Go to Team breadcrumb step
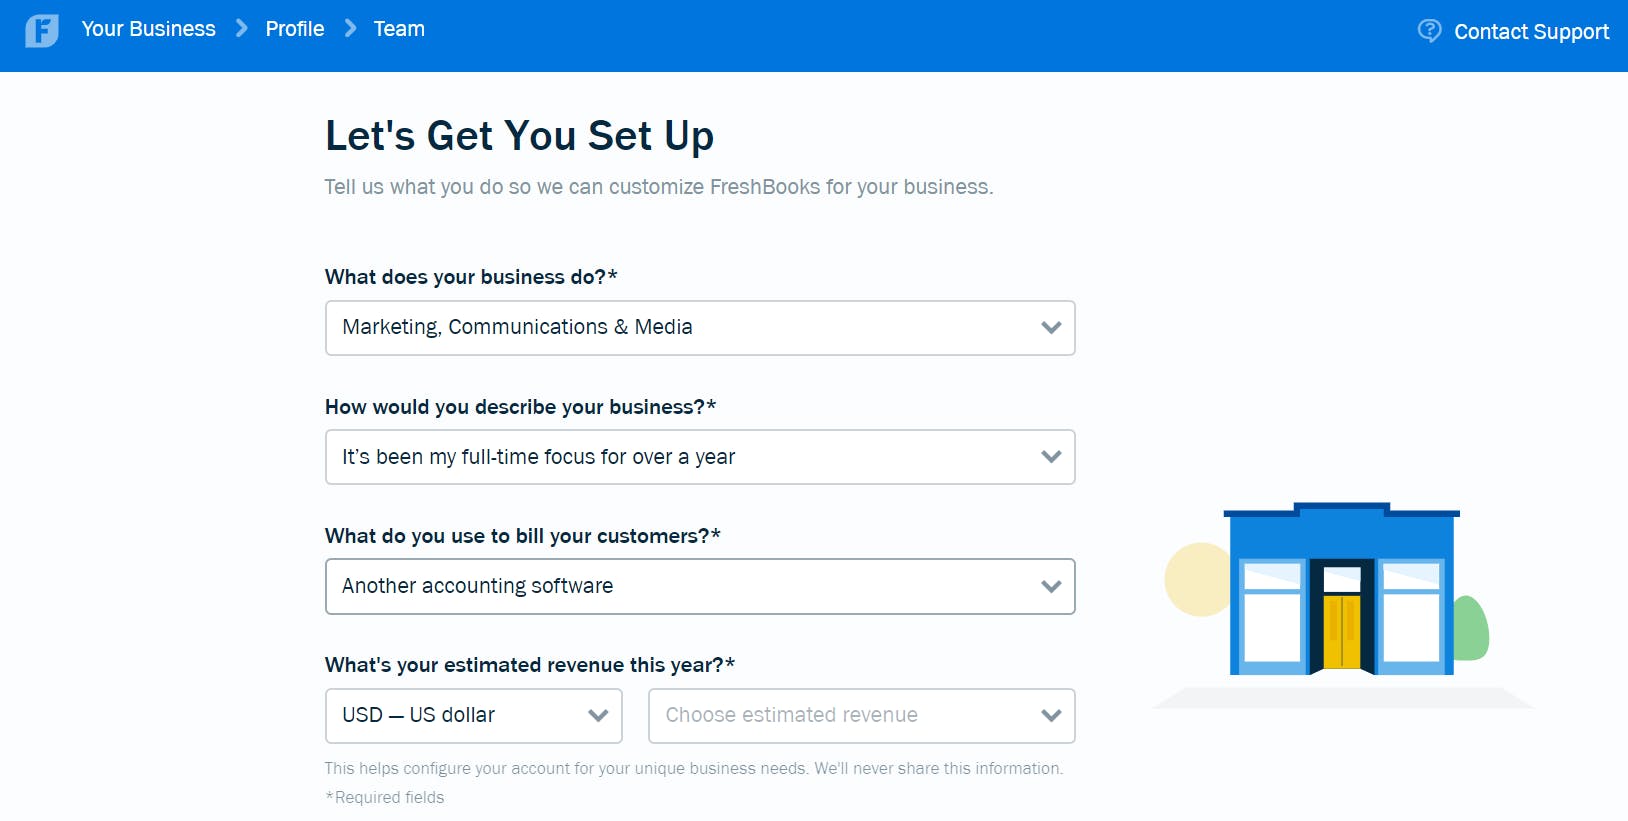The width and height of the screenshot is (1628, 821). pyautogui.click(x=399, y=29)
